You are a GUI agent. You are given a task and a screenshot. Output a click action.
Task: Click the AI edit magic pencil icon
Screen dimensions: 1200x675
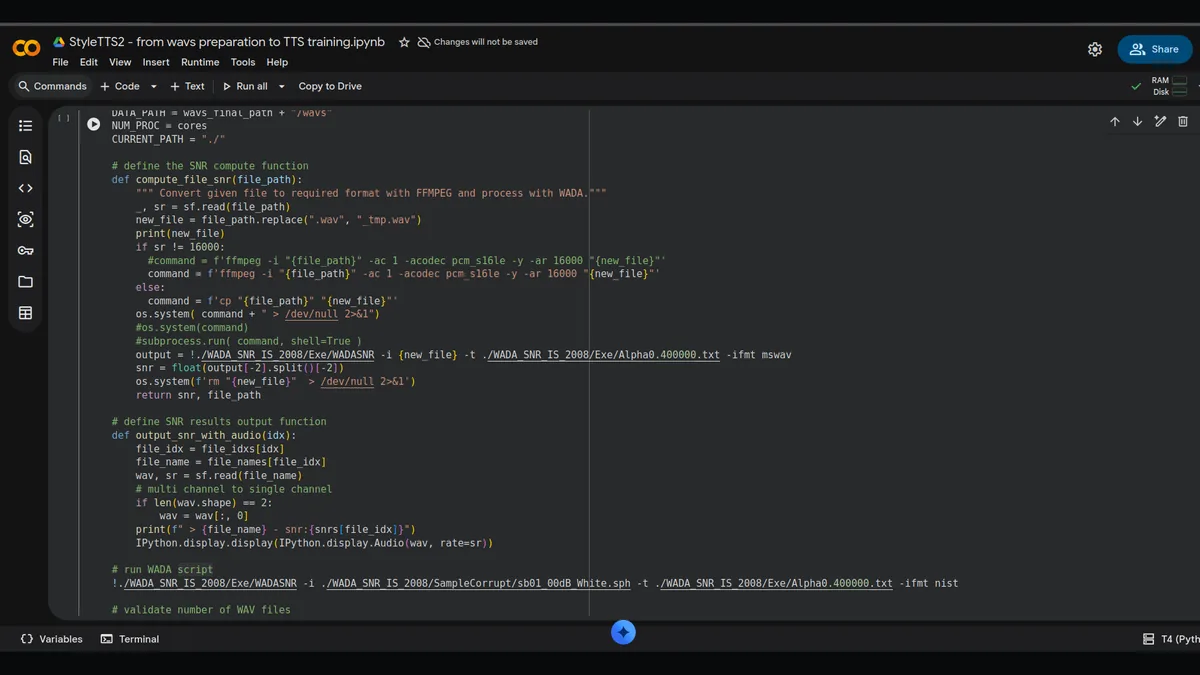point(1160,122)
